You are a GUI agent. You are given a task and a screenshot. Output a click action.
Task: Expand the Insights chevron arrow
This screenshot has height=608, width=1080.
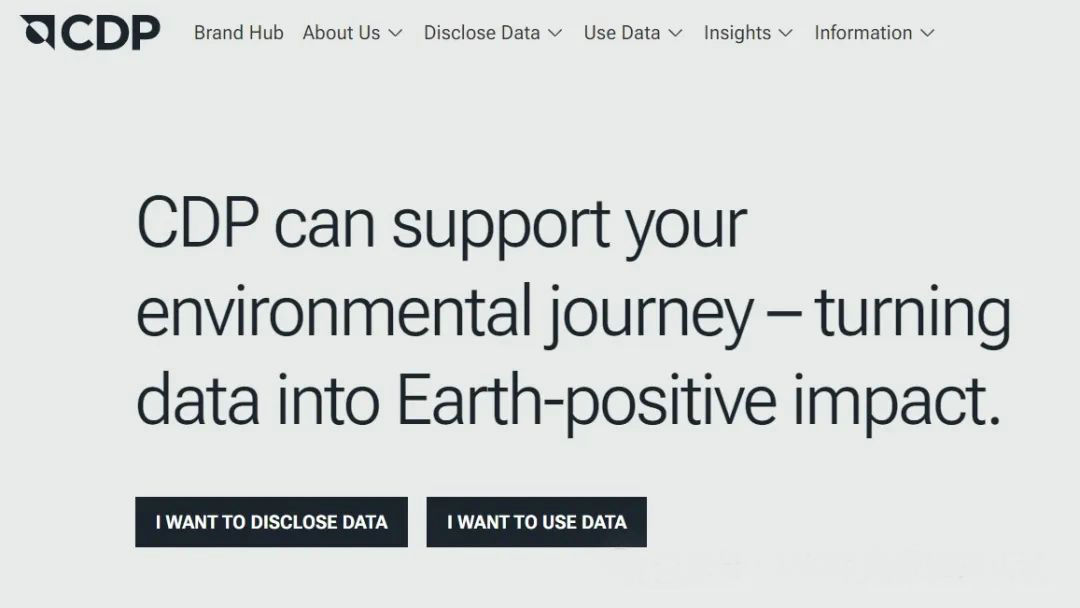pyautogui.click(x=785, y=33)
